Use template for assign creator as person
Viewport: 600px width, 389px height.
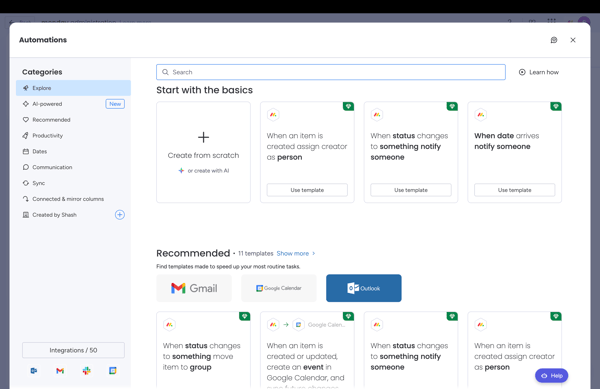307,190
